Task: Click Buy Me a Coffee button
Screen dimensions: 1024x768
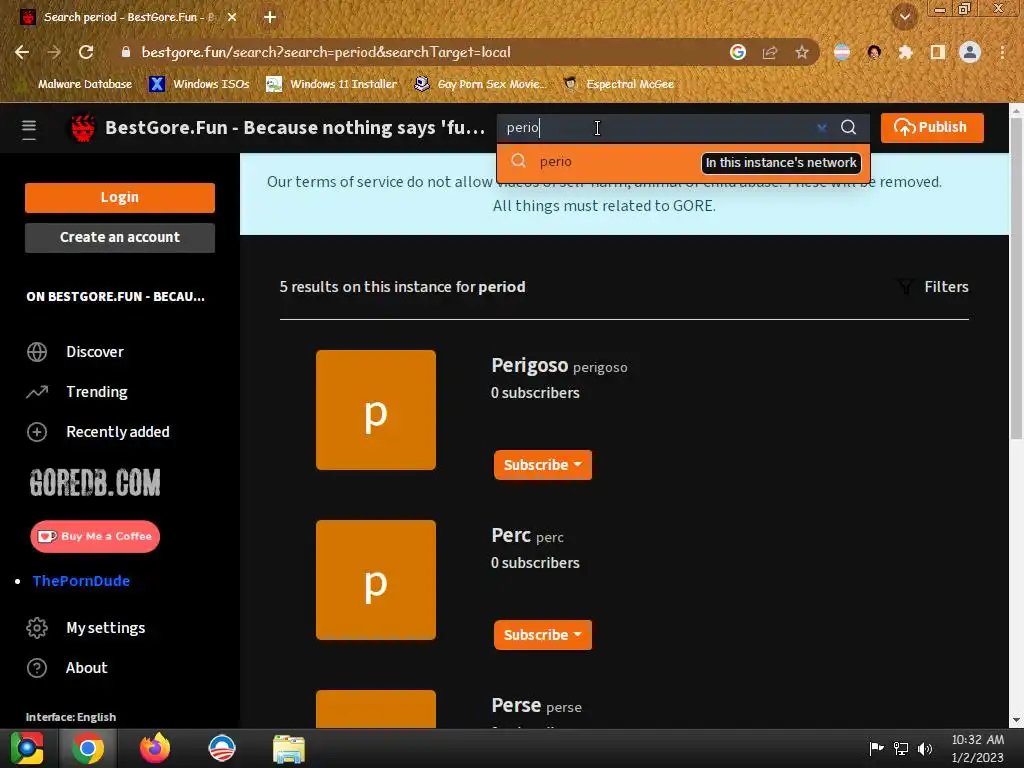Action: [x=95, y=536]
